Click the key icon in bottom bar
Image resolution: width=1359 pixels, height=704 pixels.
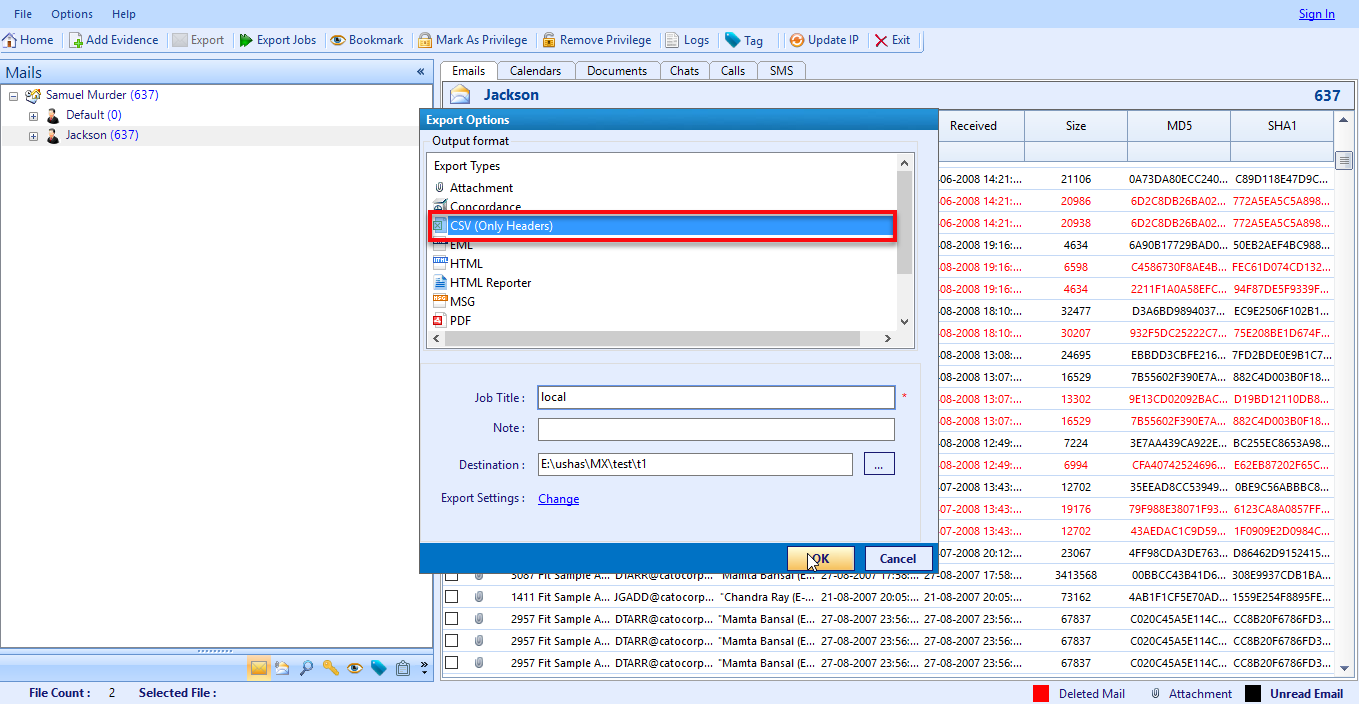[x=330, y=668]
